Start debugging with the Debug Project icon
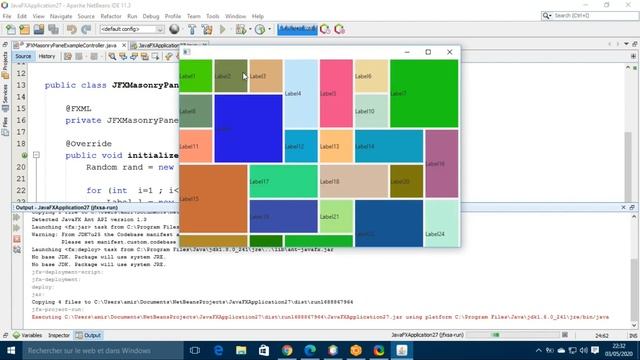640x360 pixels. coord(240,29)
